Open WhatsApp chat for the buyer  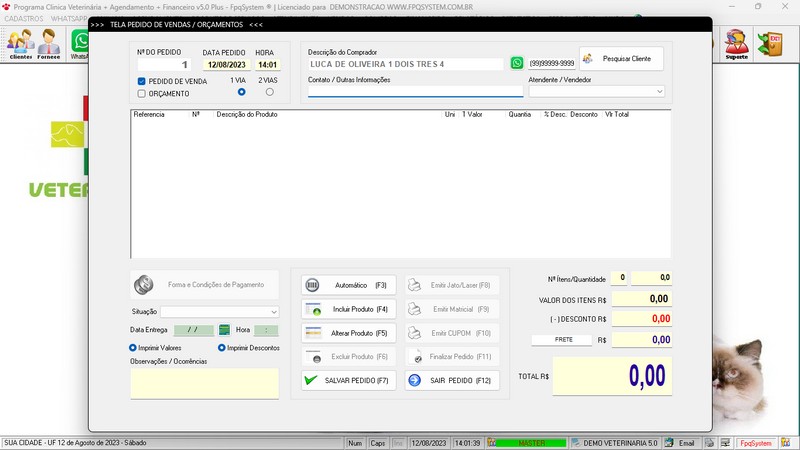point(517,63)
